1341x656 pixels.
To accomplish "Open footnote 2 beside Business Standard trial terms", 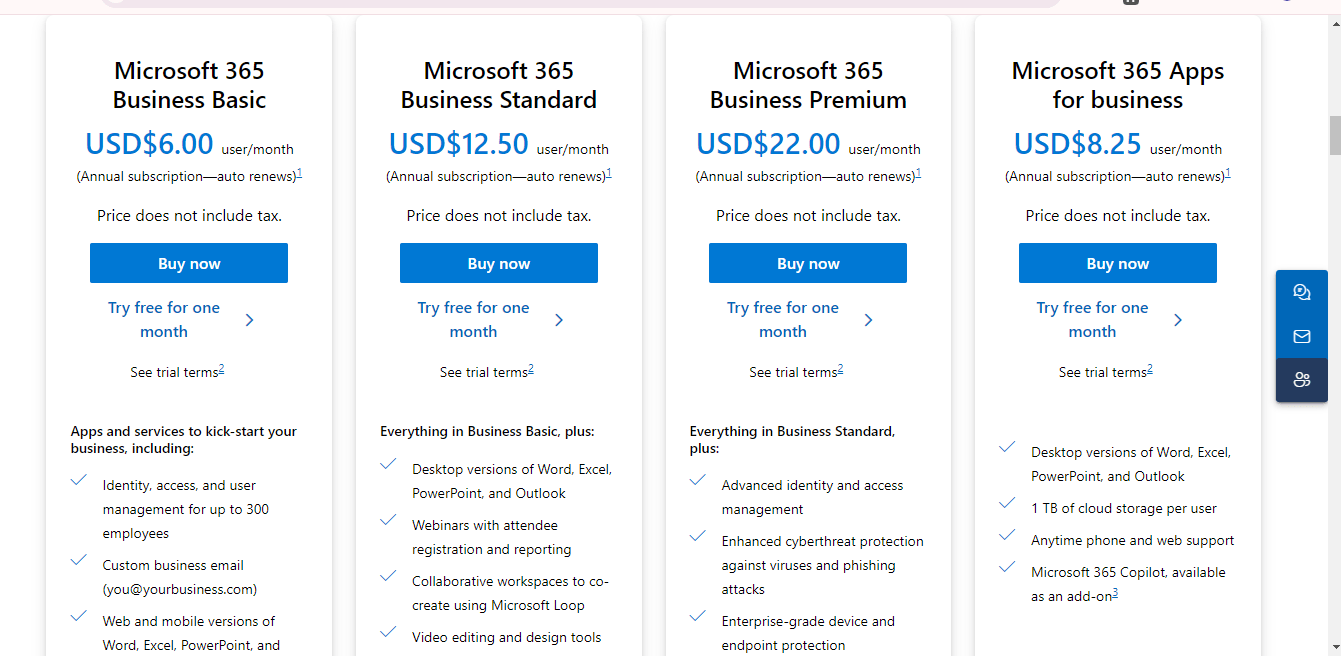I will (531, 368).
